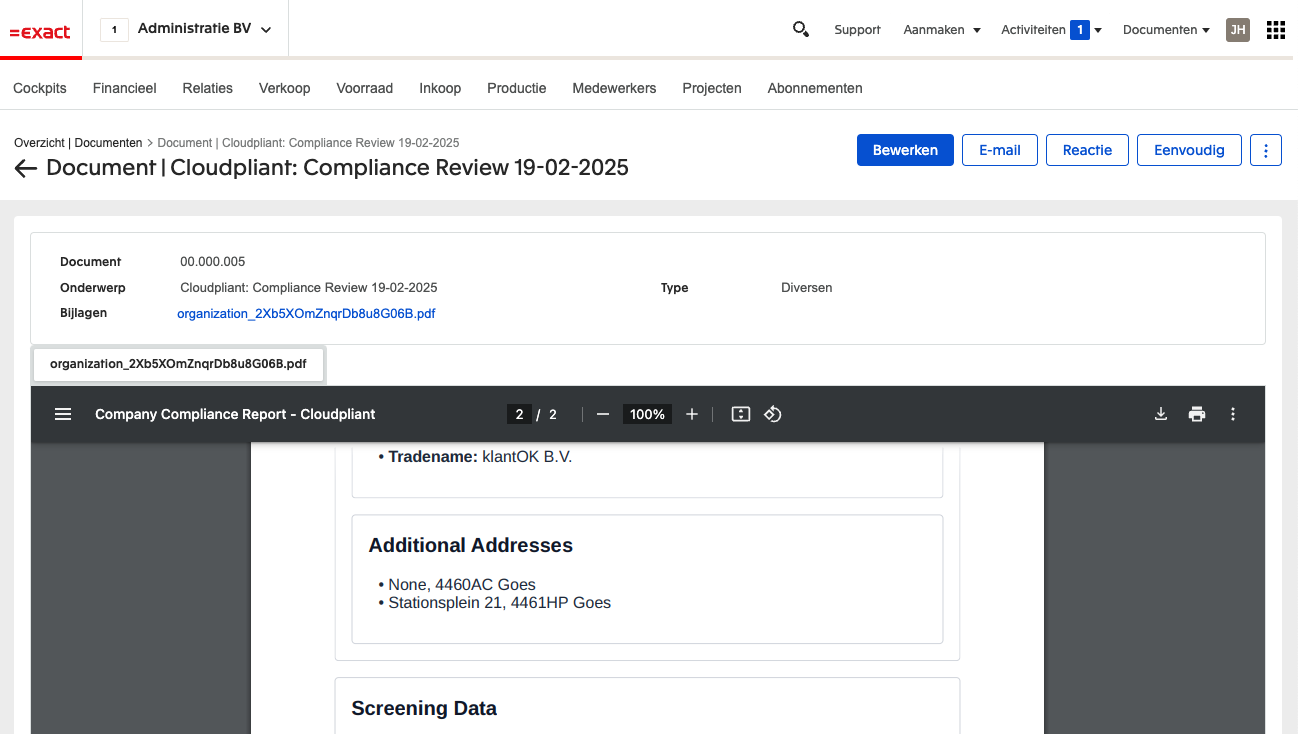Click the Bewerken button

click(905, 150)
